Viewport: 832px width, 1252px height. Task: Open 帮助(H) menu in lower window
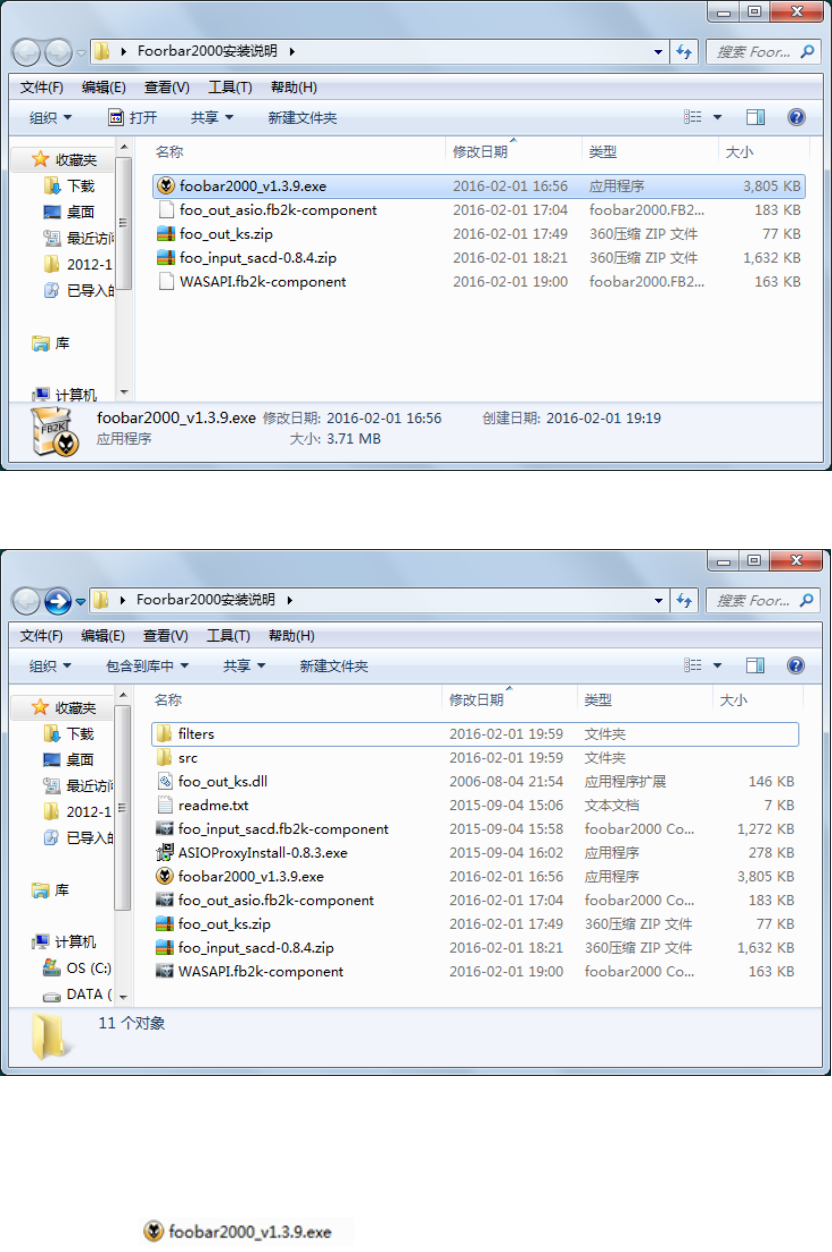[x=293, y=635]
